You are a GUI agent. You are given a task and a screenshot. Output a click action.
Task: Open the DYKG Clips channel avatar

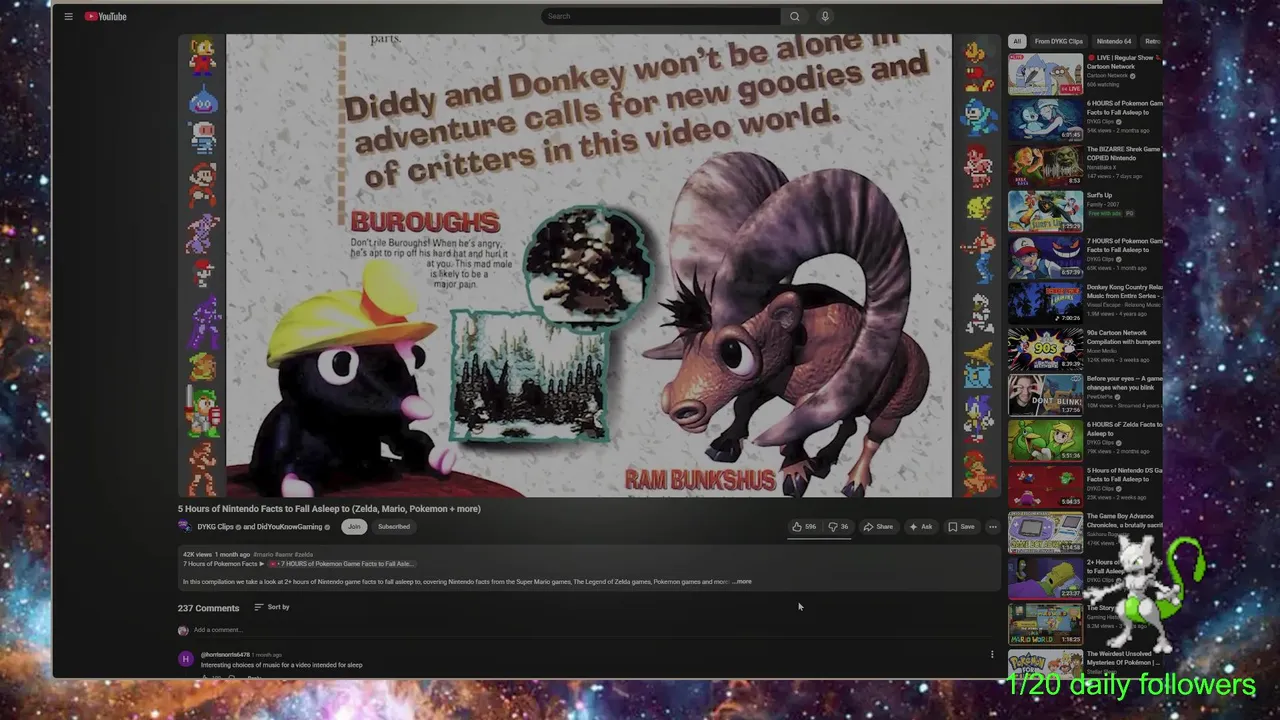pyautogui.click(x=184, y=527)
